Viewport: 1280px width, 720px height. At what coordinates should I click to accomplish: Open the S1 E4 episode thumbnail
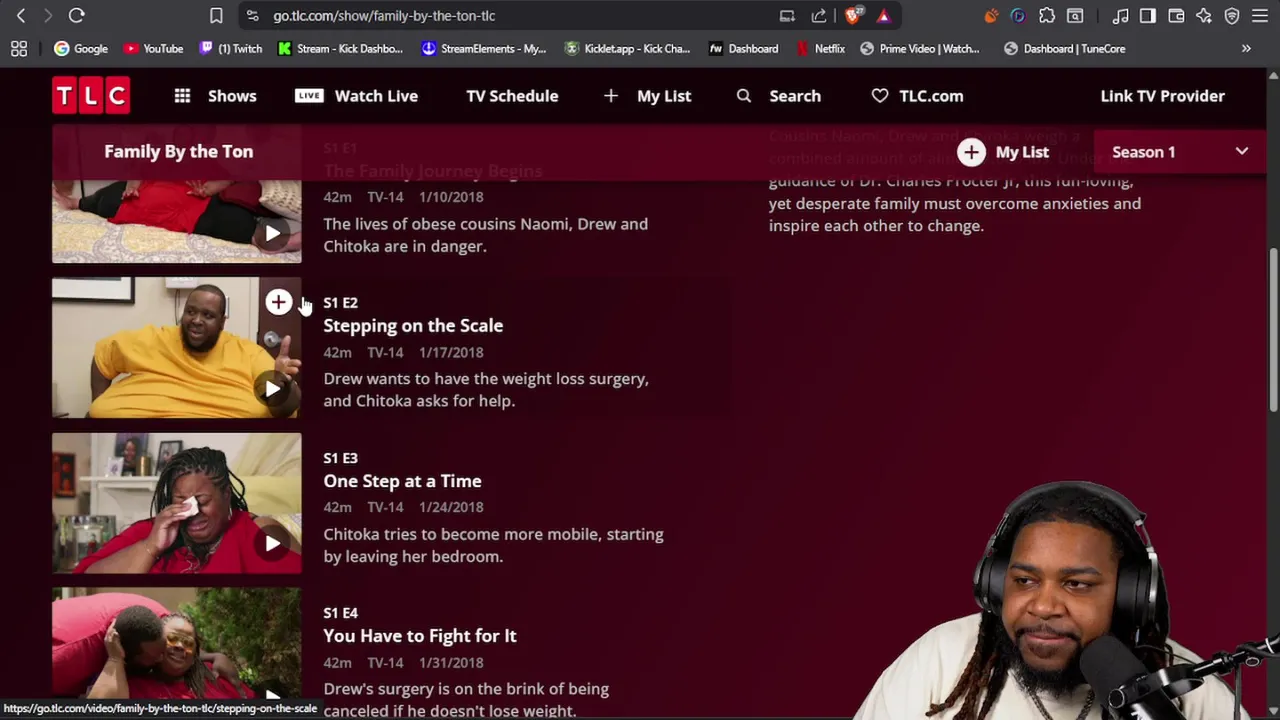[176, 644]
